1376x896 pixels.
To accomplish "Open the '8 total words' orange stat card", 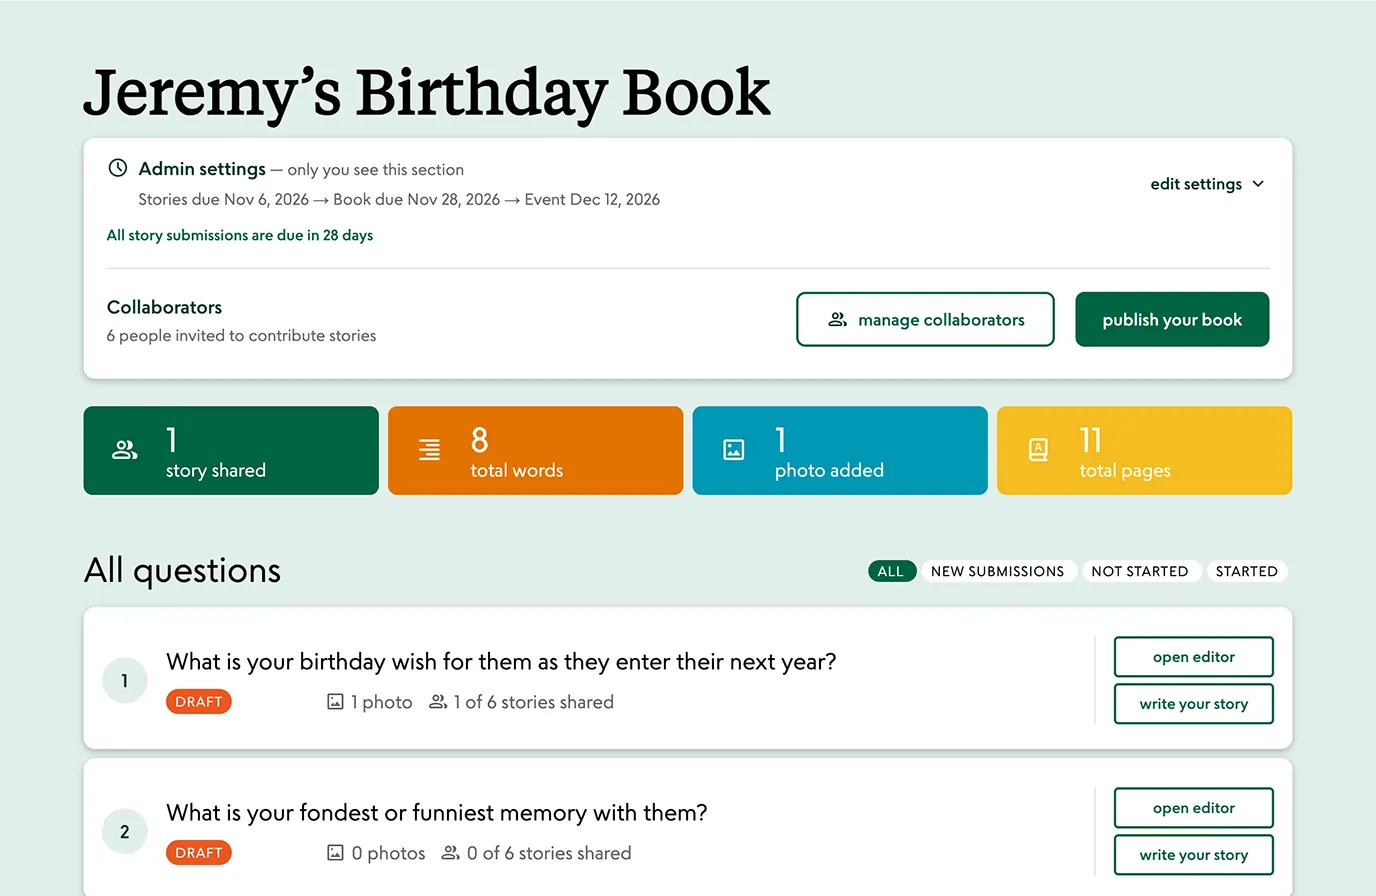I will [x=535, y=450].
